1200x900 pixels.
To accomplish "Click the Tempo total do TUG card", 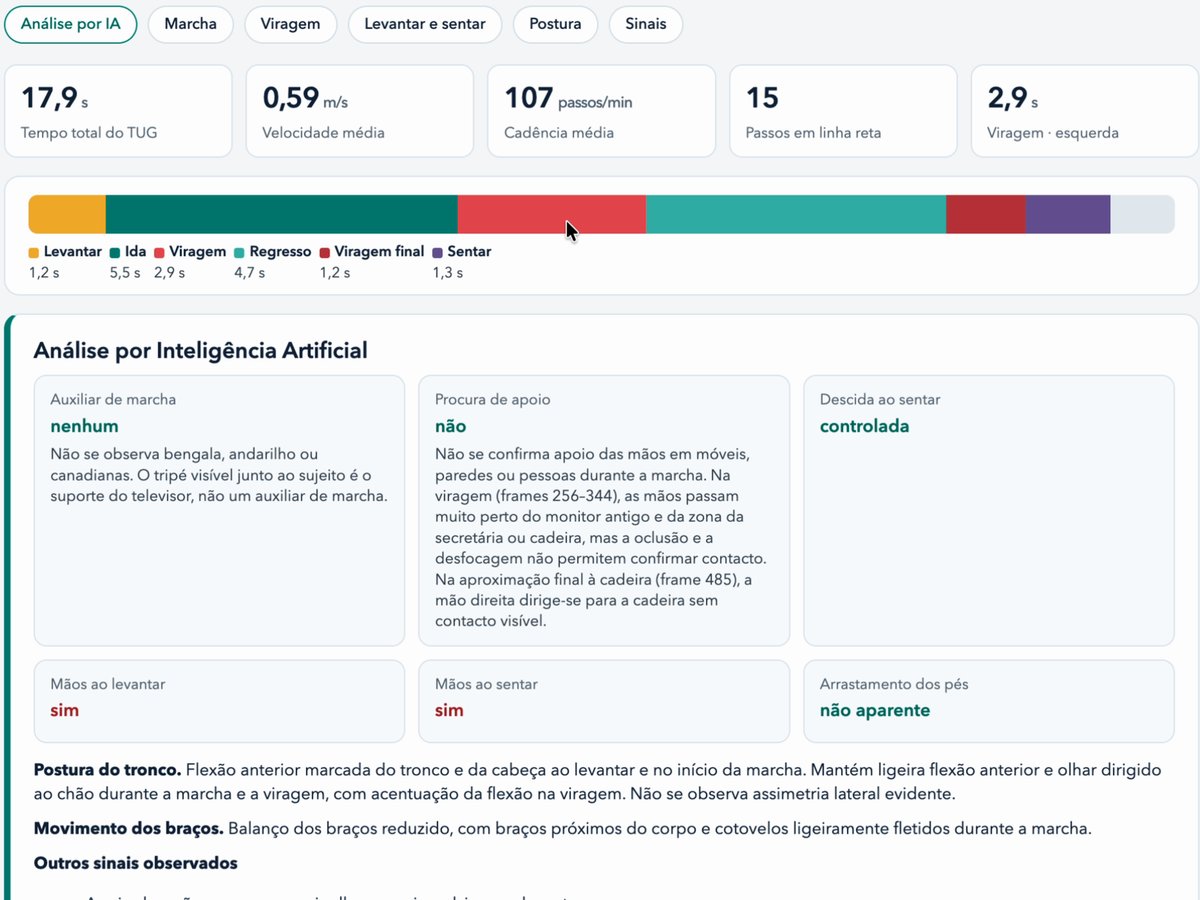I will (118, 111).
